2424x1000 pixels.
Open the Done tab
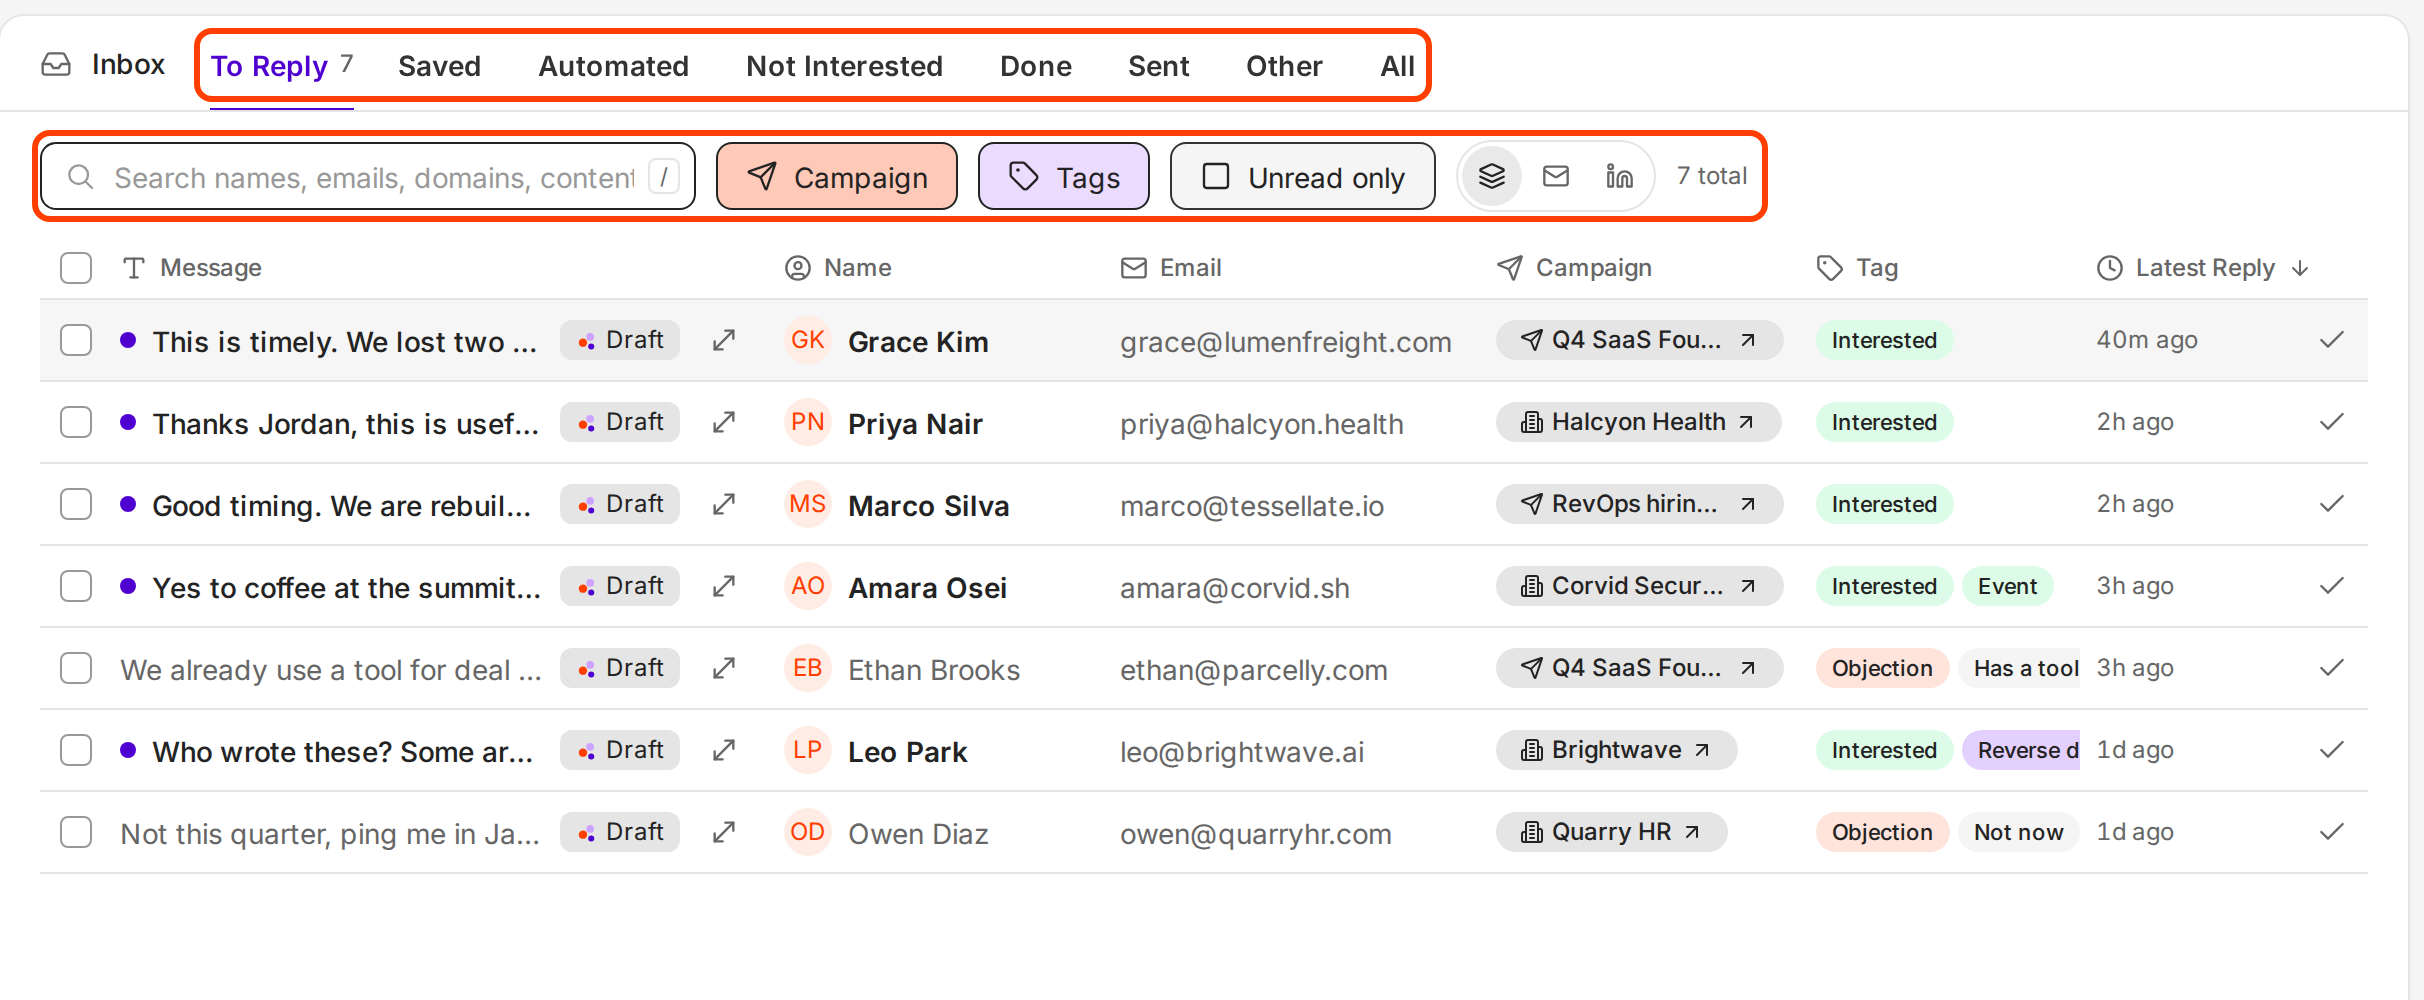tap(1035, 66)
